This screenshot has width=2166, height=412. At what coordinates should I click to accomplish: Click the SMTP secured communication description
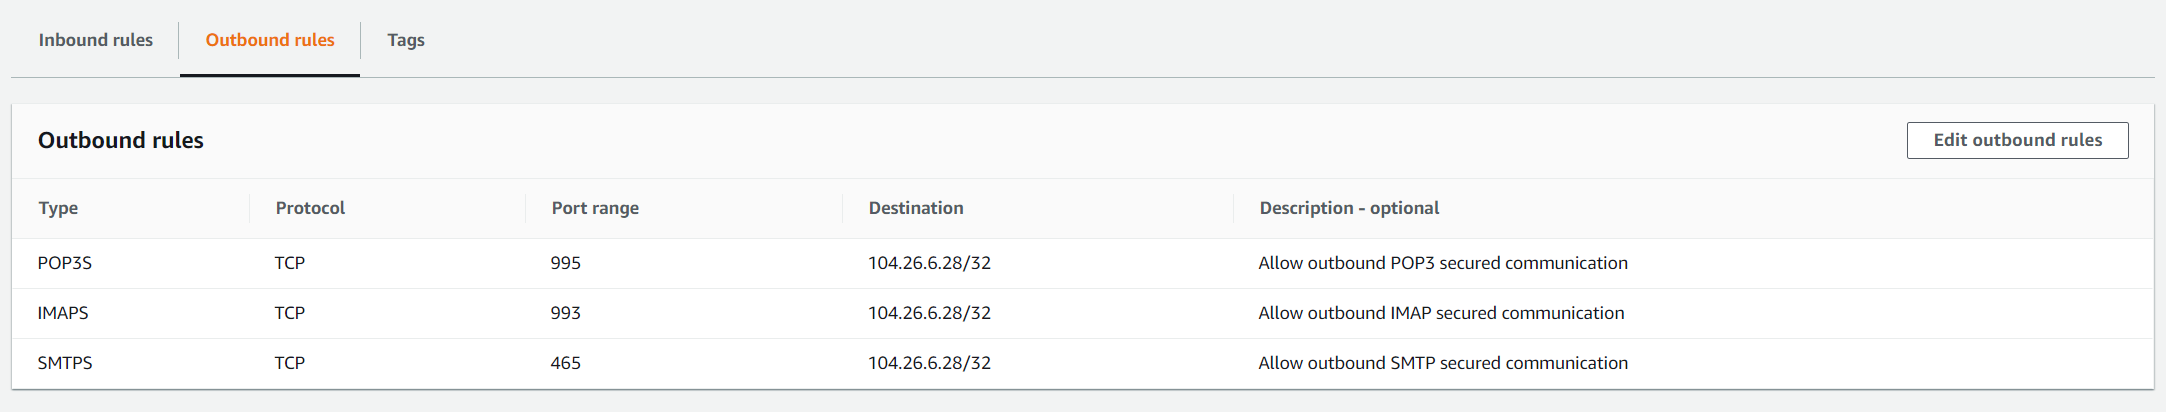click(x=1443, y=363)
